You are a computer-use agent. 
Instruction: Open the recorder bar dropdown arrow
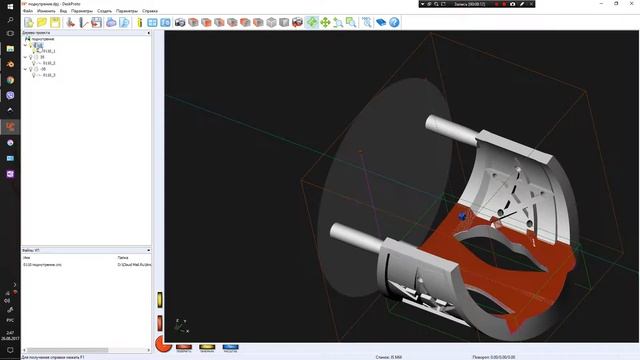(x=422, y=4)
